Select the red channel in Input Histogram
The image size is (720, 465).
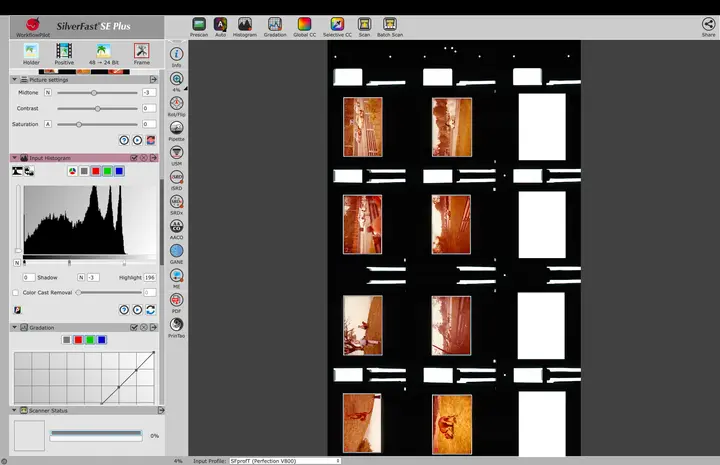click(96, 171)
